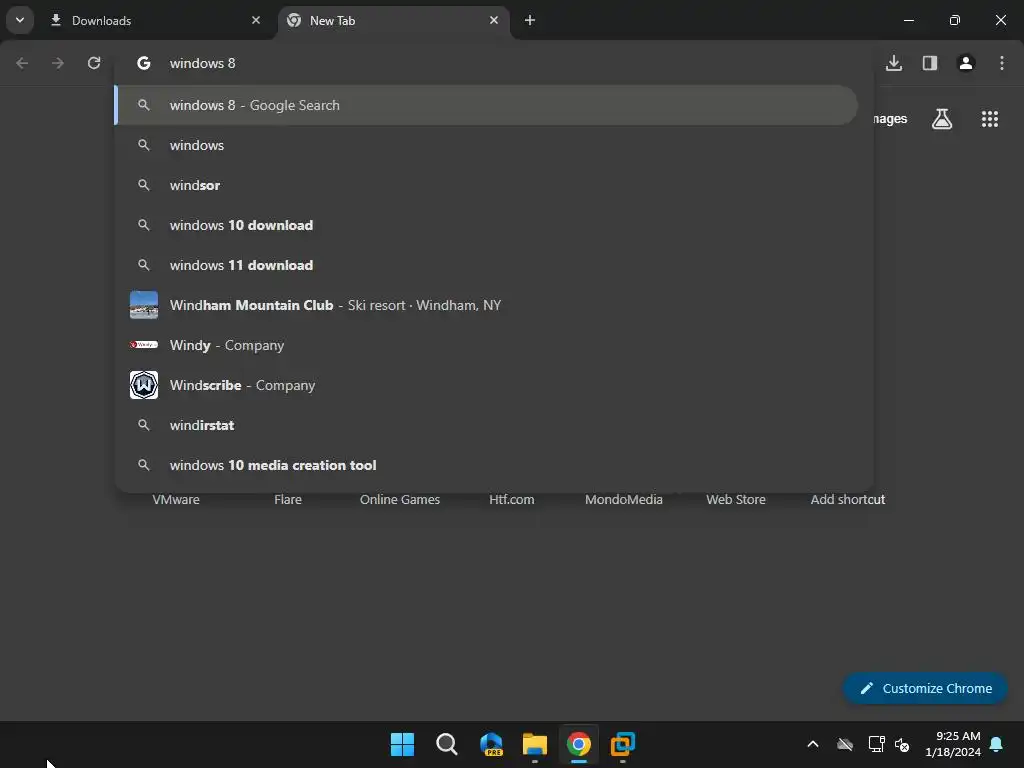Image resolution: width=1024 pixels, height=768 pixels.
Task: Select the 'Windscribe - Company' suggestion
Action: click(486, 385)
